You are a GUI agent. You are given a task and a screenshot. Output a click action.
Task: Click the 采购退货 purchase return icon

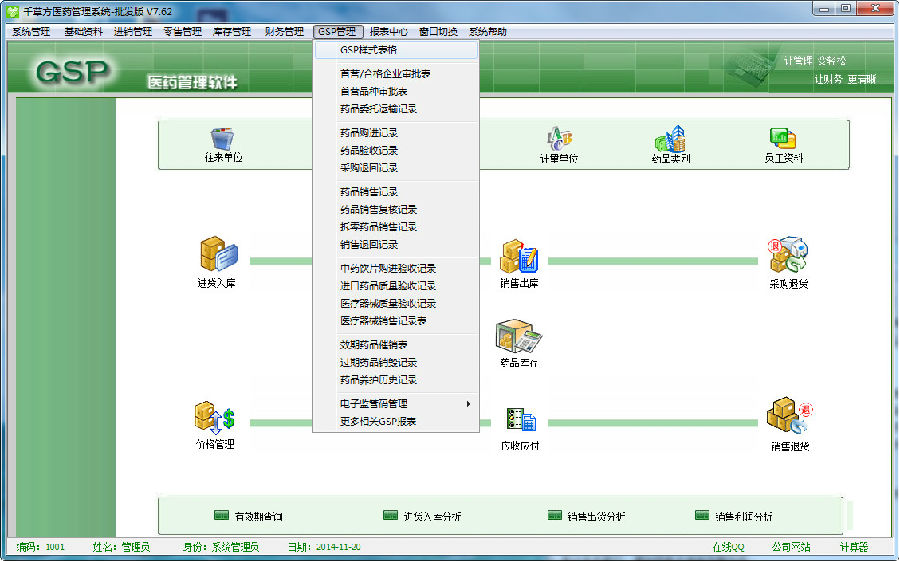788,258
